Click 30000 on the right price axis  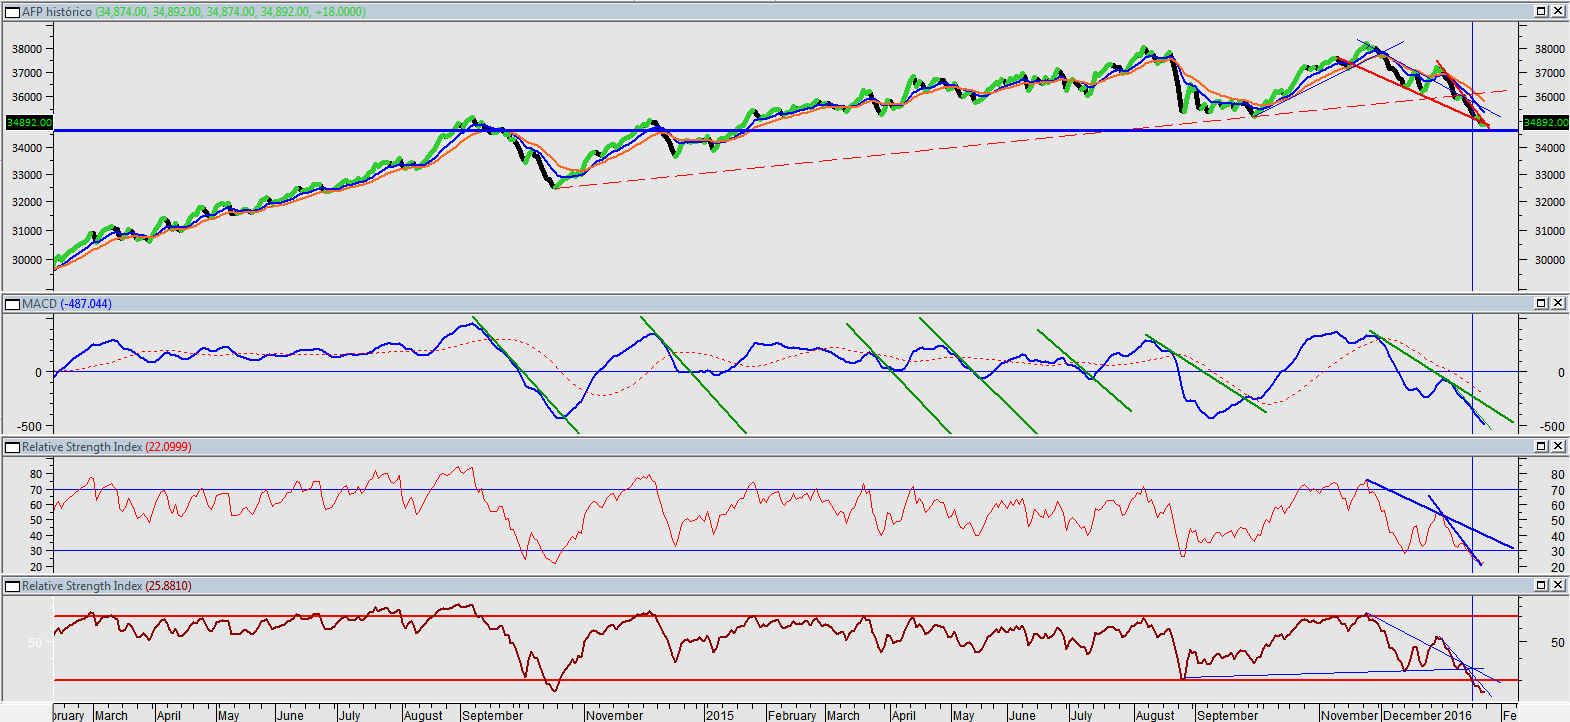click(1549, 260)
